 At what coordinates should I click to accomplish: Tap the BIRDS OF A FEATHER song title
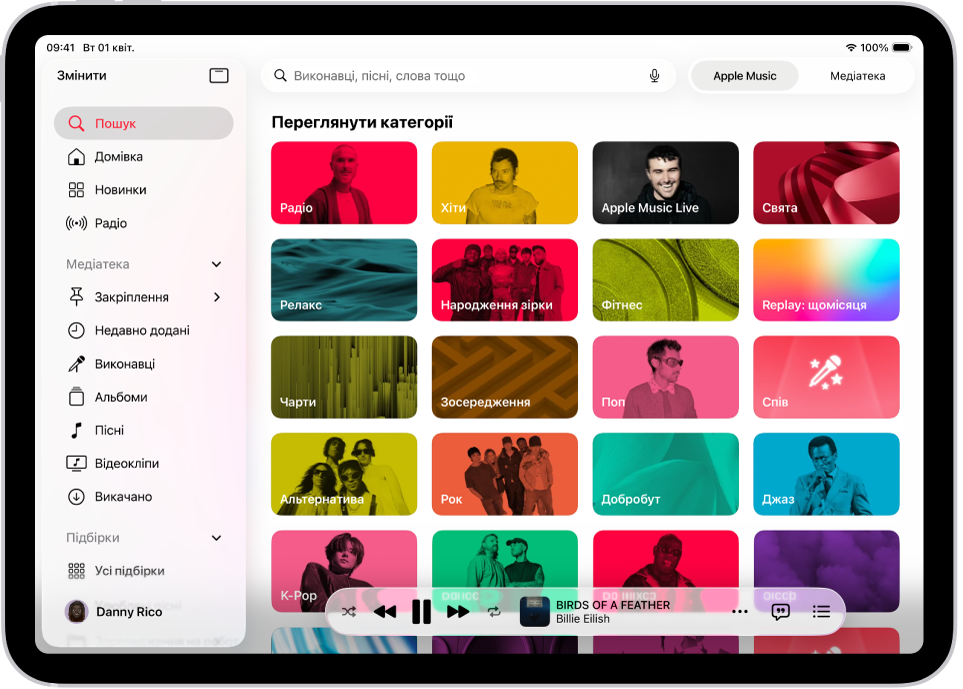[x=613, y=605]
